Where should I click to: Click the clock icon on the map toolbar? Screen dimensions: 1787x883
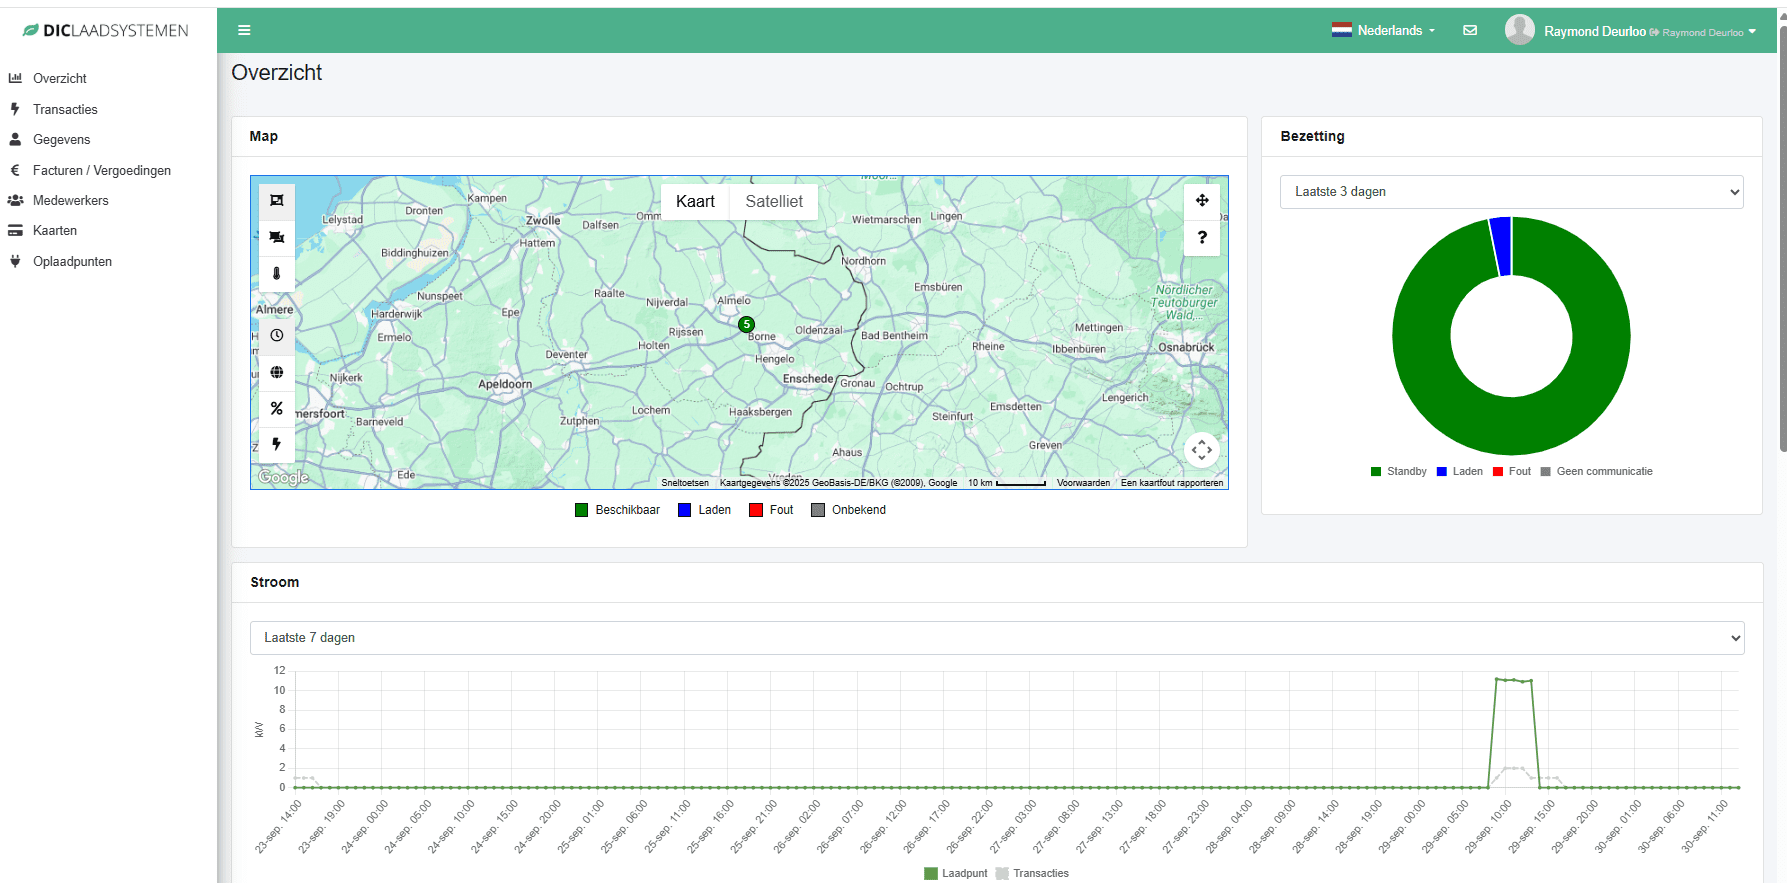[277, 336]
